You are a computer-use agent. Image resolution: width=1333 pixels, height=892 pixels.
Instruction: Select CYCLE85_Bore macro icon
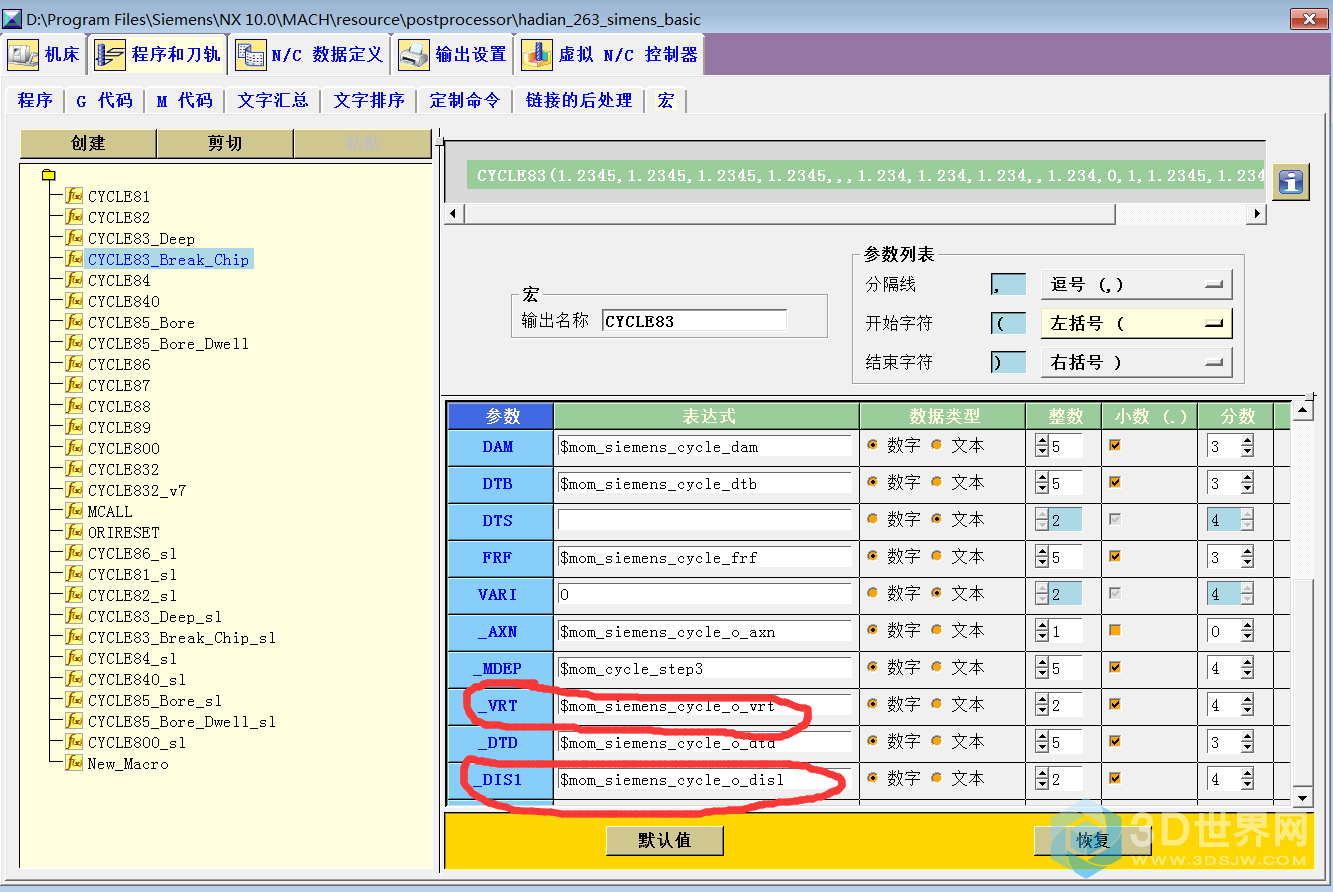(x=74, y=322)
